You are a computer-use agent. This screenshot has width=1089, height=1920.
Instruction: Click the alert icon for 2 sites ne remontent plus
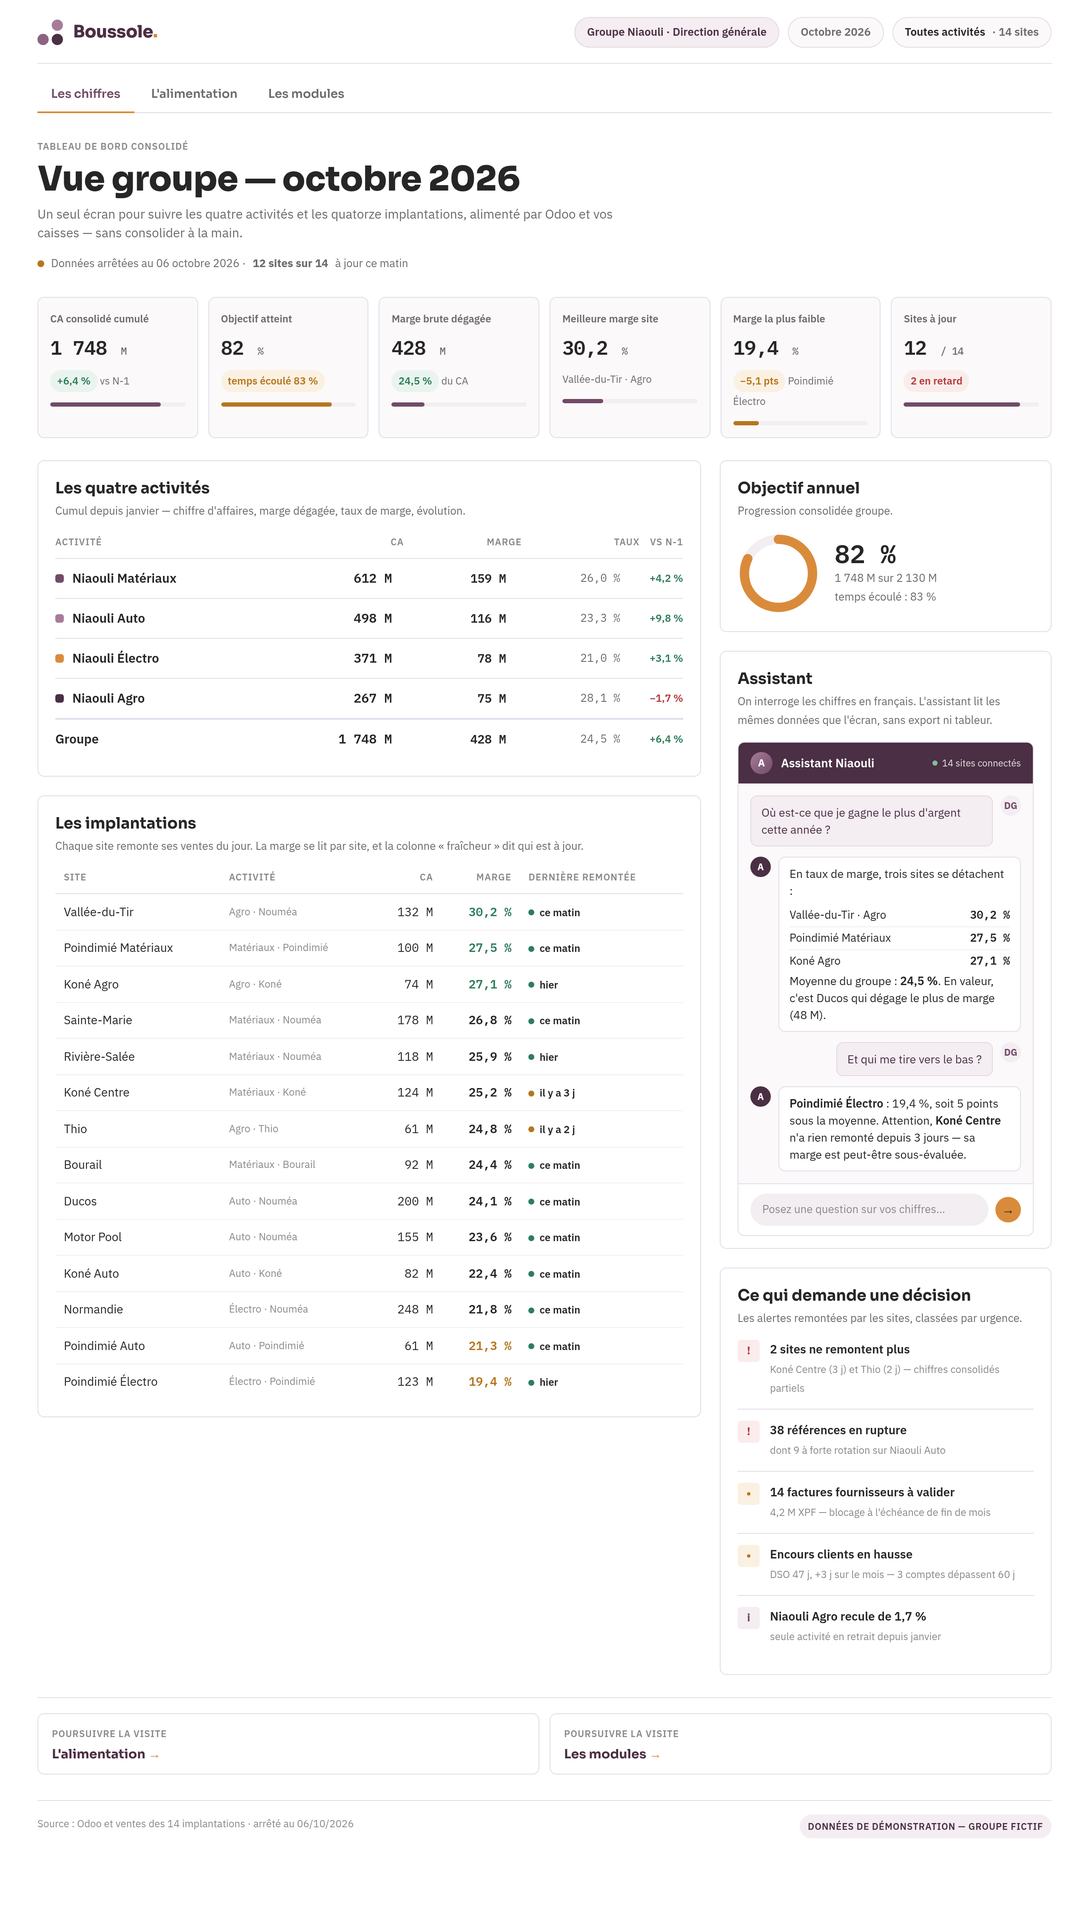(x=748, y=1350)
